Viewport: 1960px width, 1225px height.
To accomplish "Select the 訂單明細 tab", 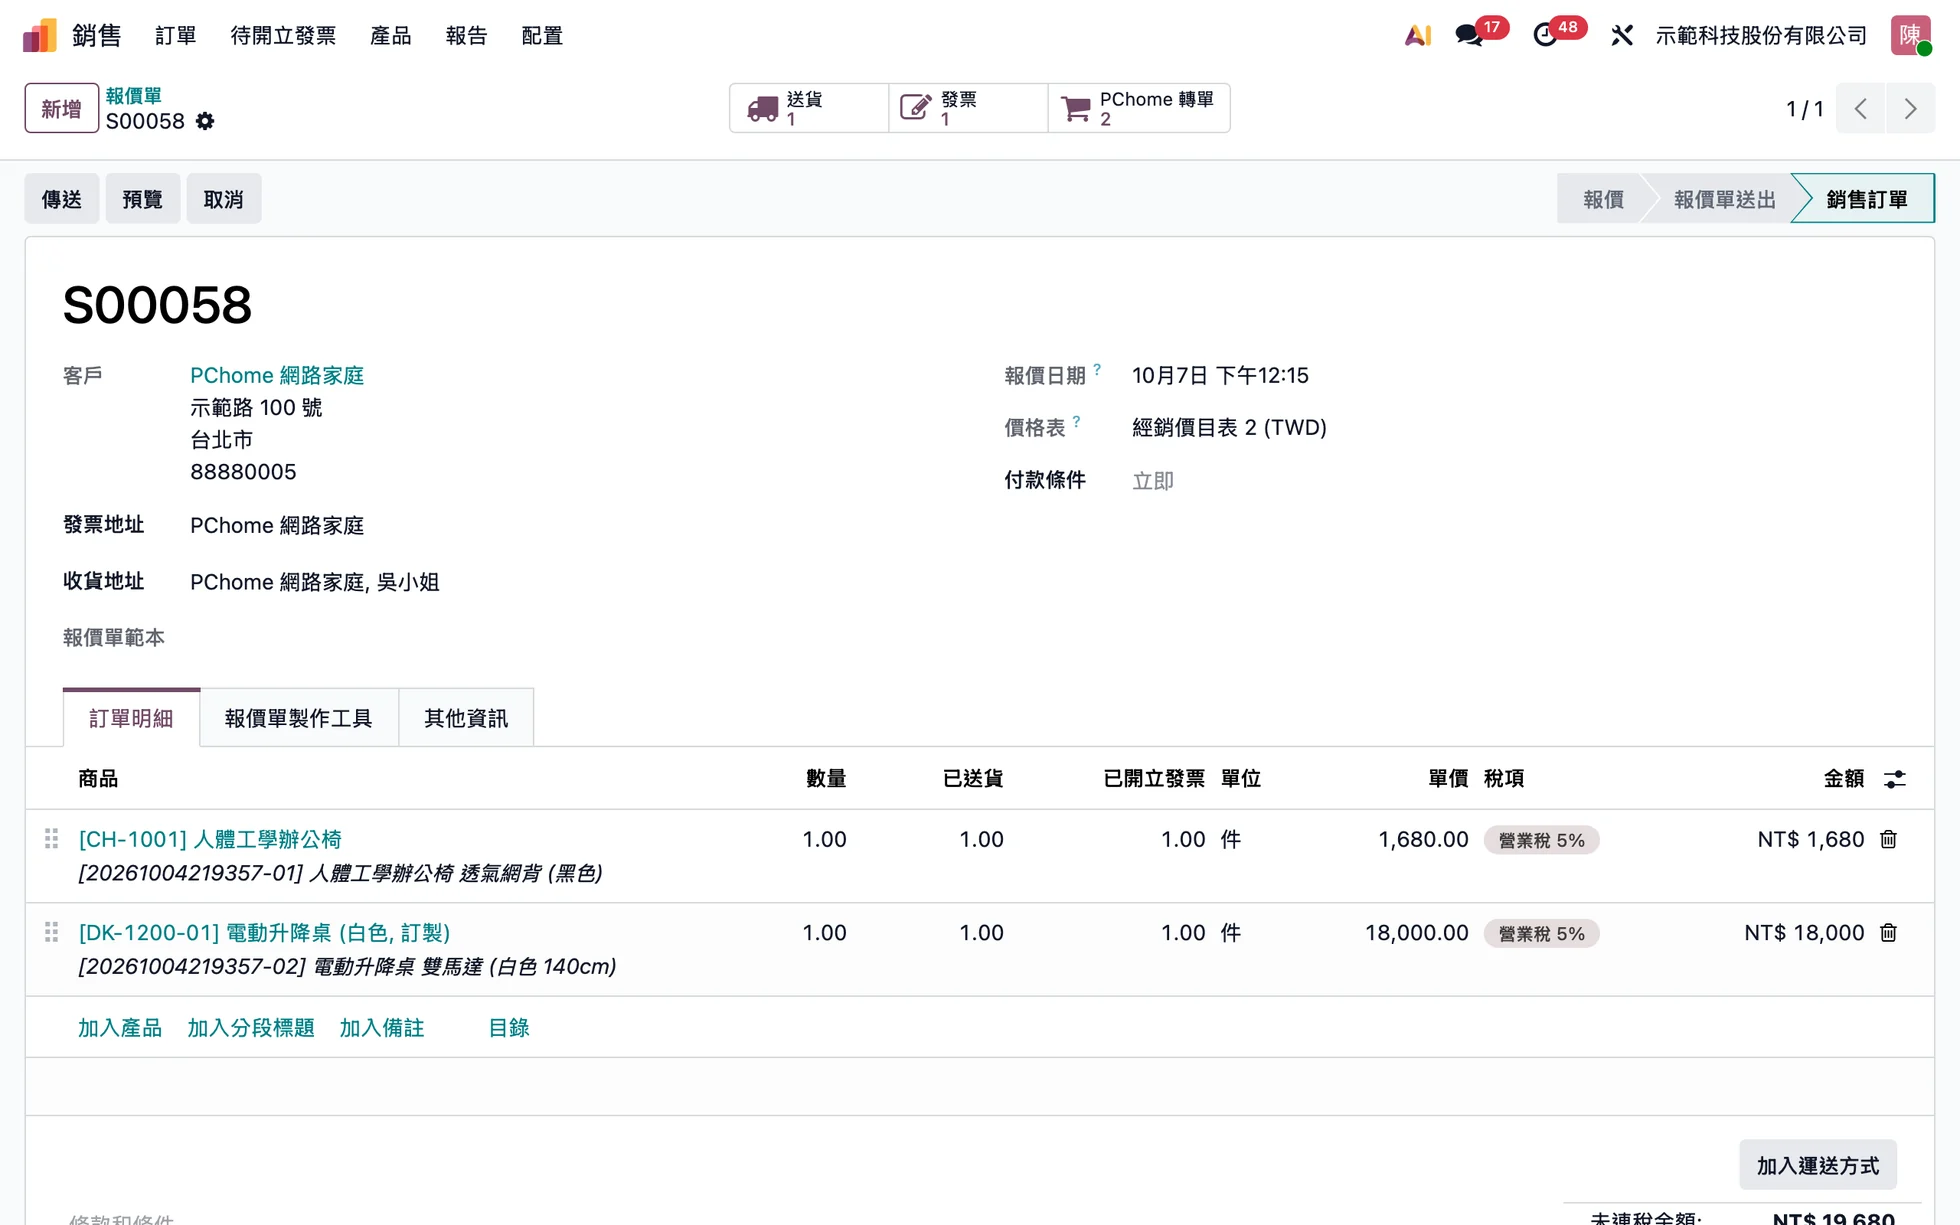I will click(131, 718).
